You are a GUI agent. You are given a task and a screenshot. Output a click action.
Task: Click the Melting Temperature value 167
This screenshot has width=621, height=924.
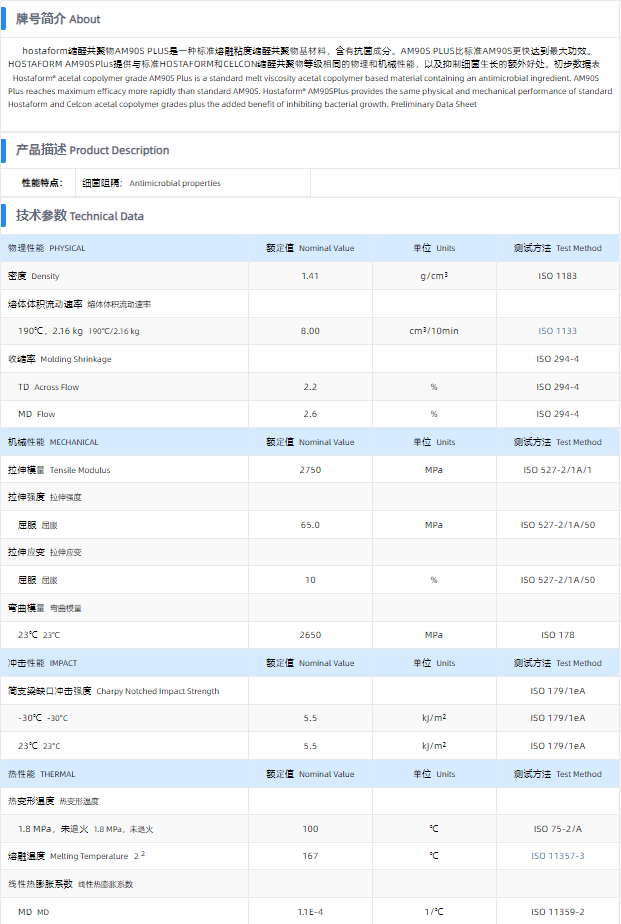pos(310,856)
